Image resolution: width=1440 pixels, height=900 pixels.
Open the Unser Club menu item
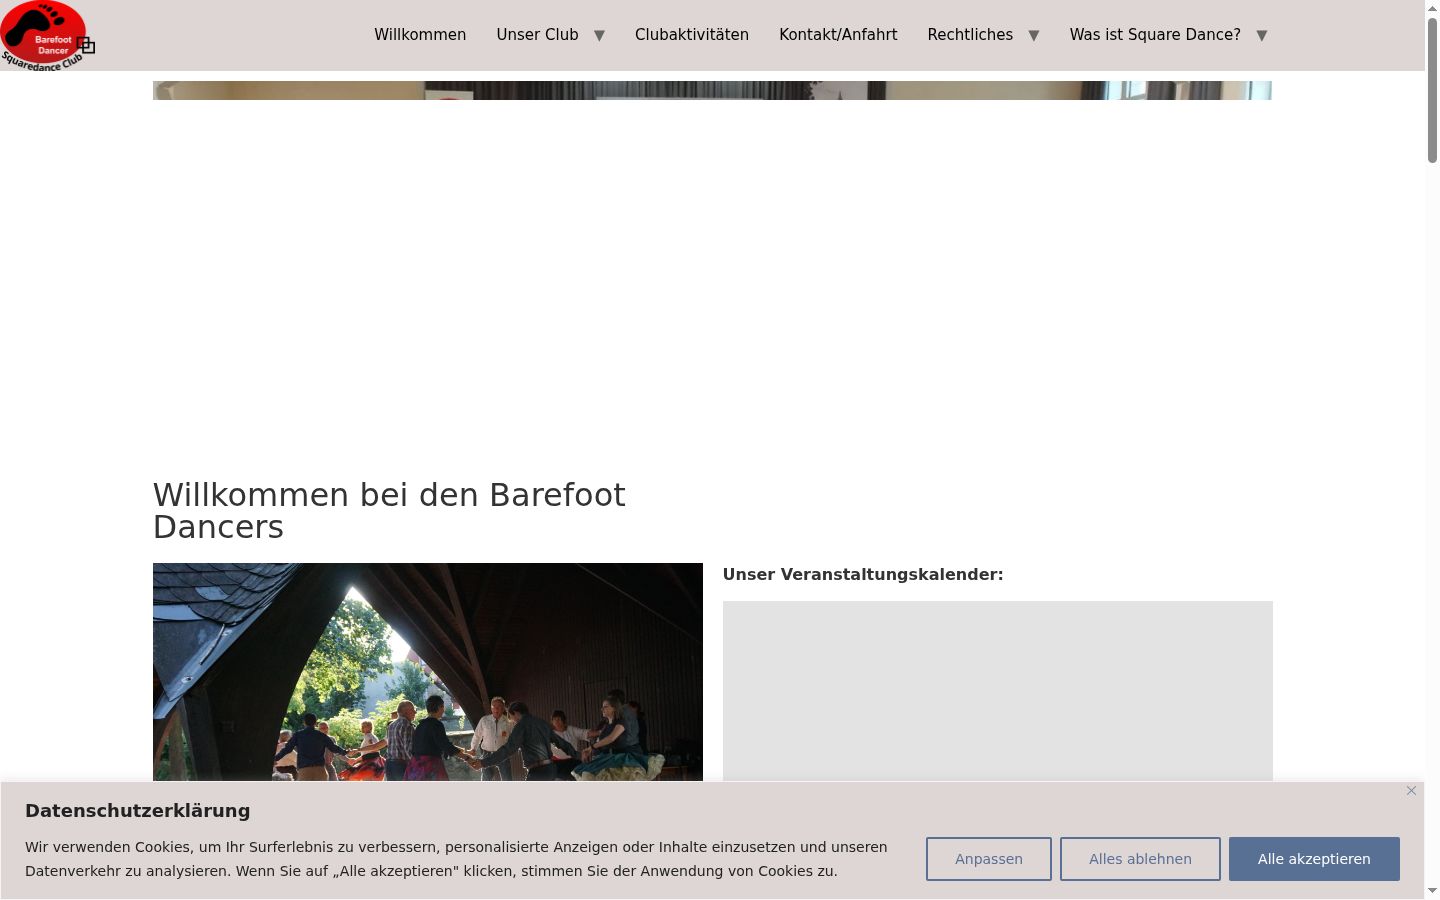[x=537, y=35]
